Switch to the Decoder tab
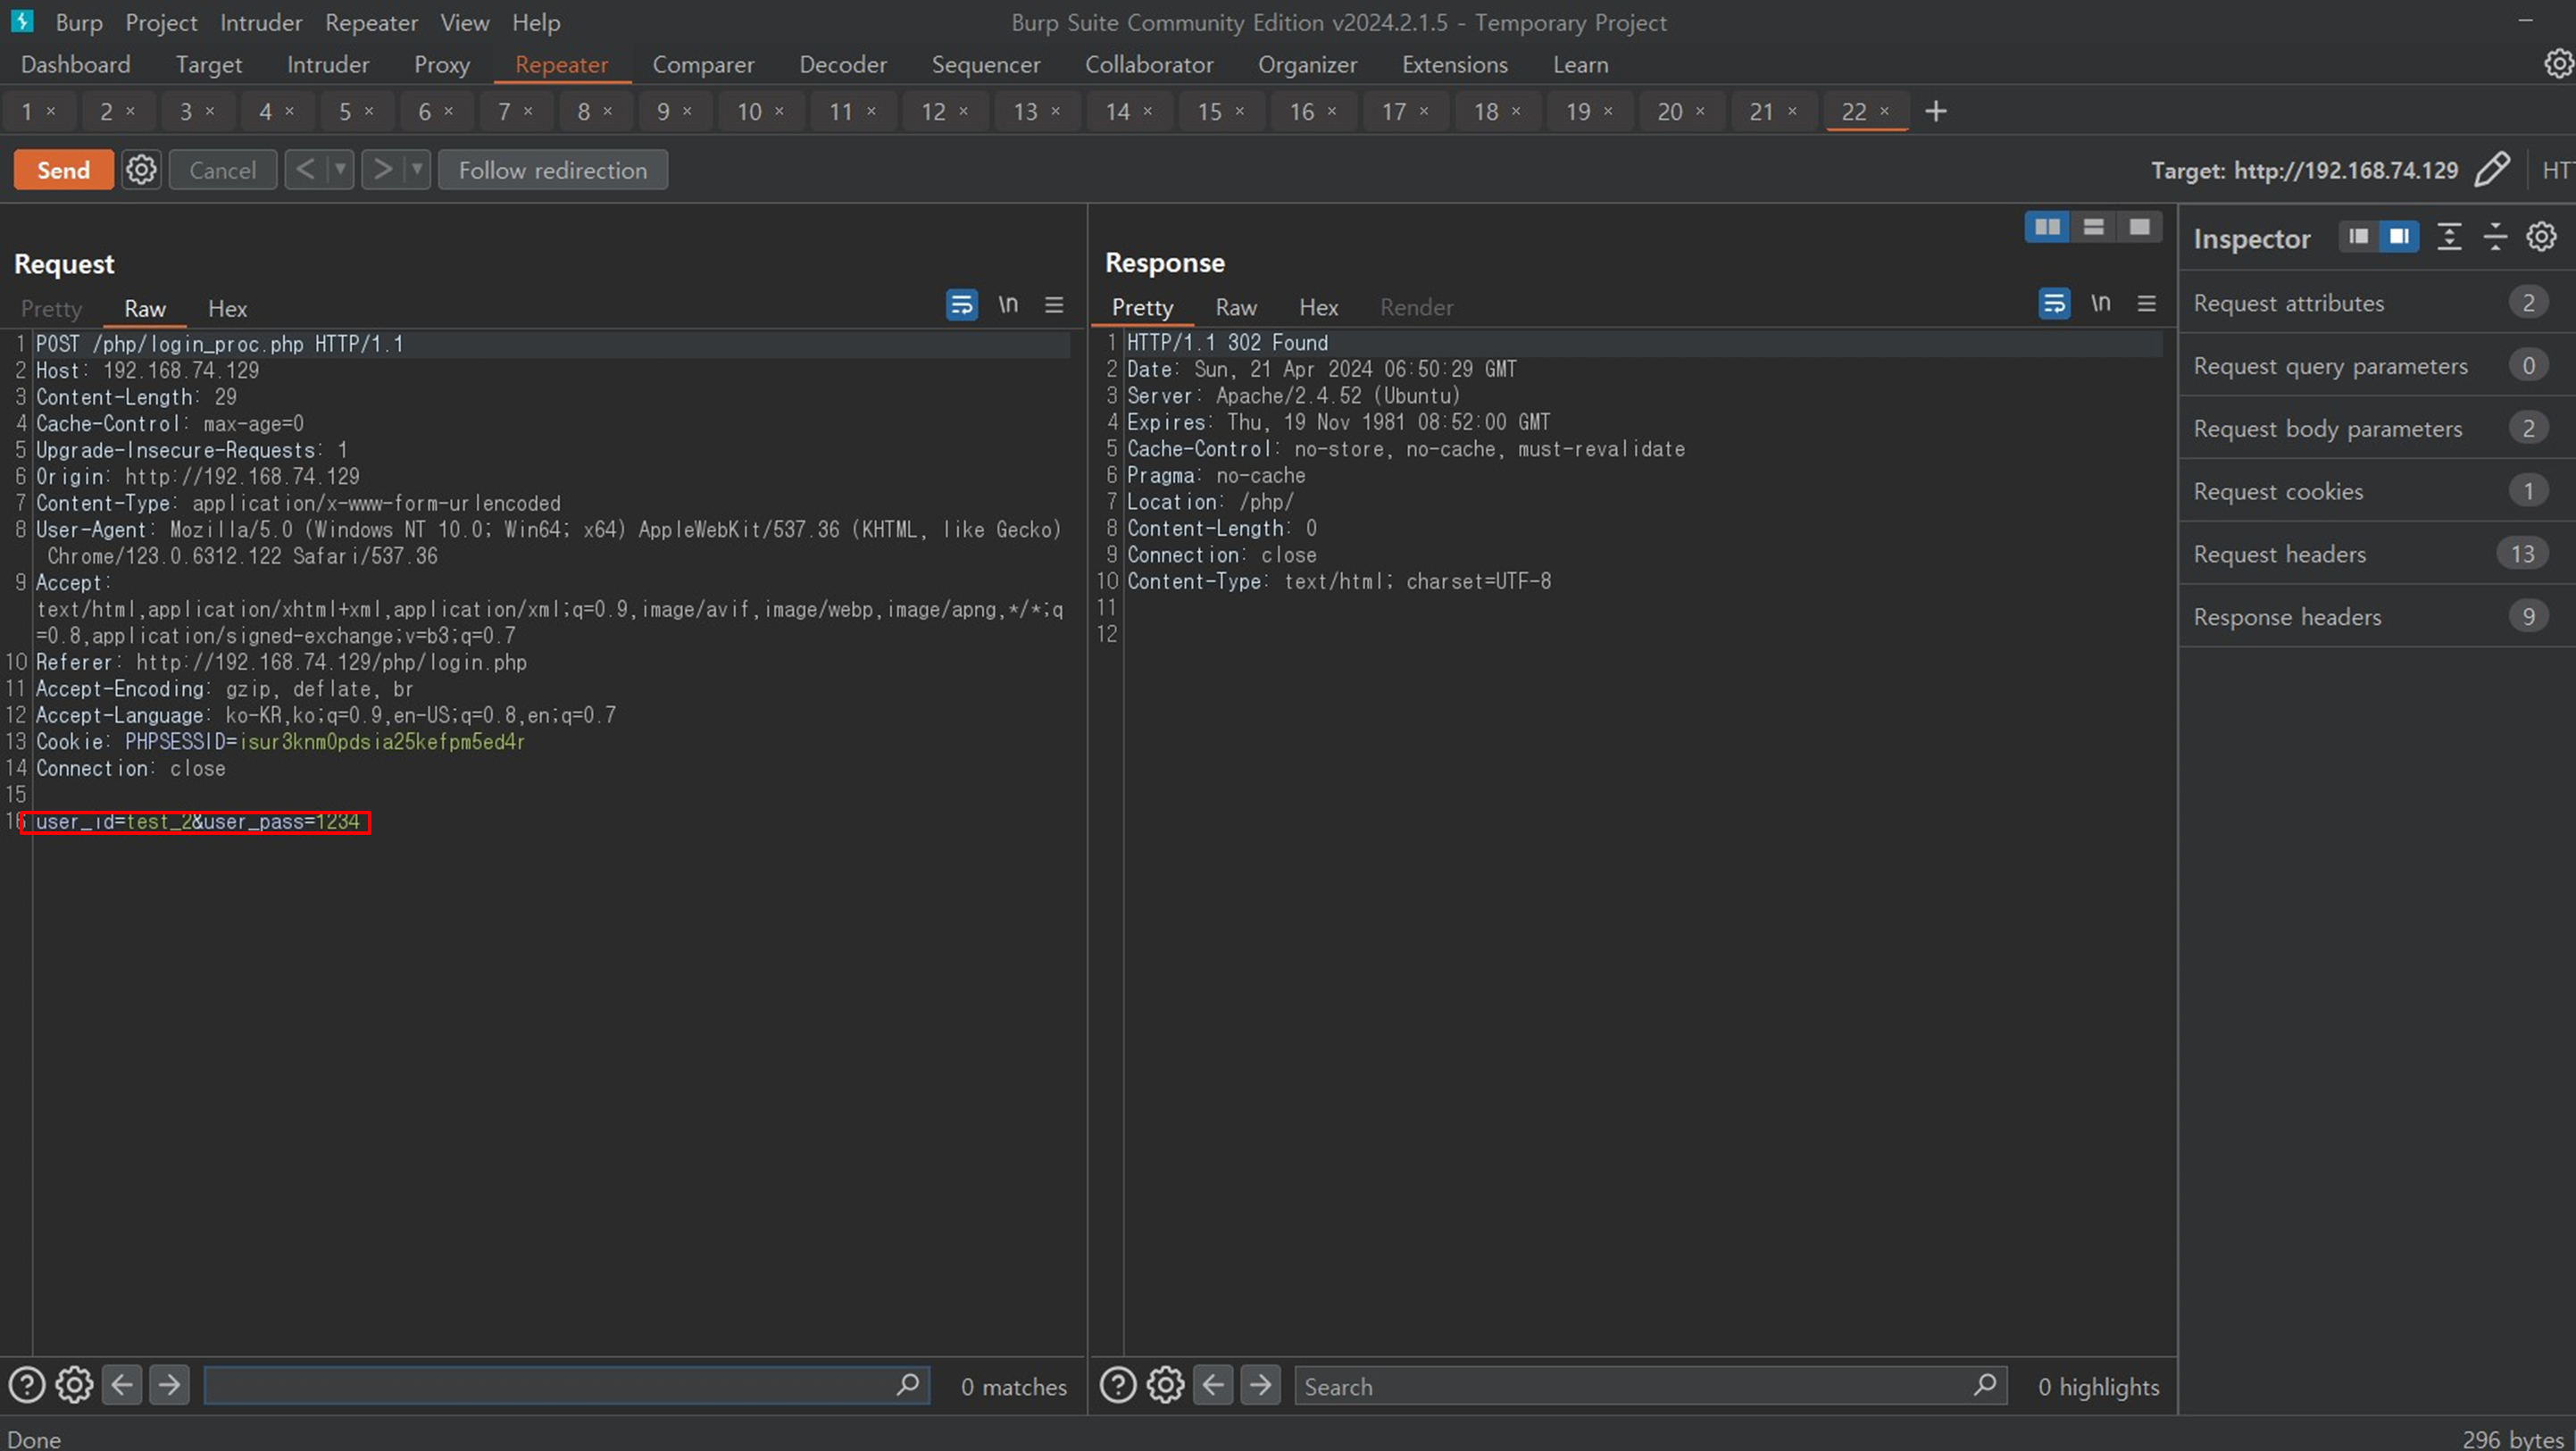Screen dimensions: 2576x1451 (x=843, y=65)
